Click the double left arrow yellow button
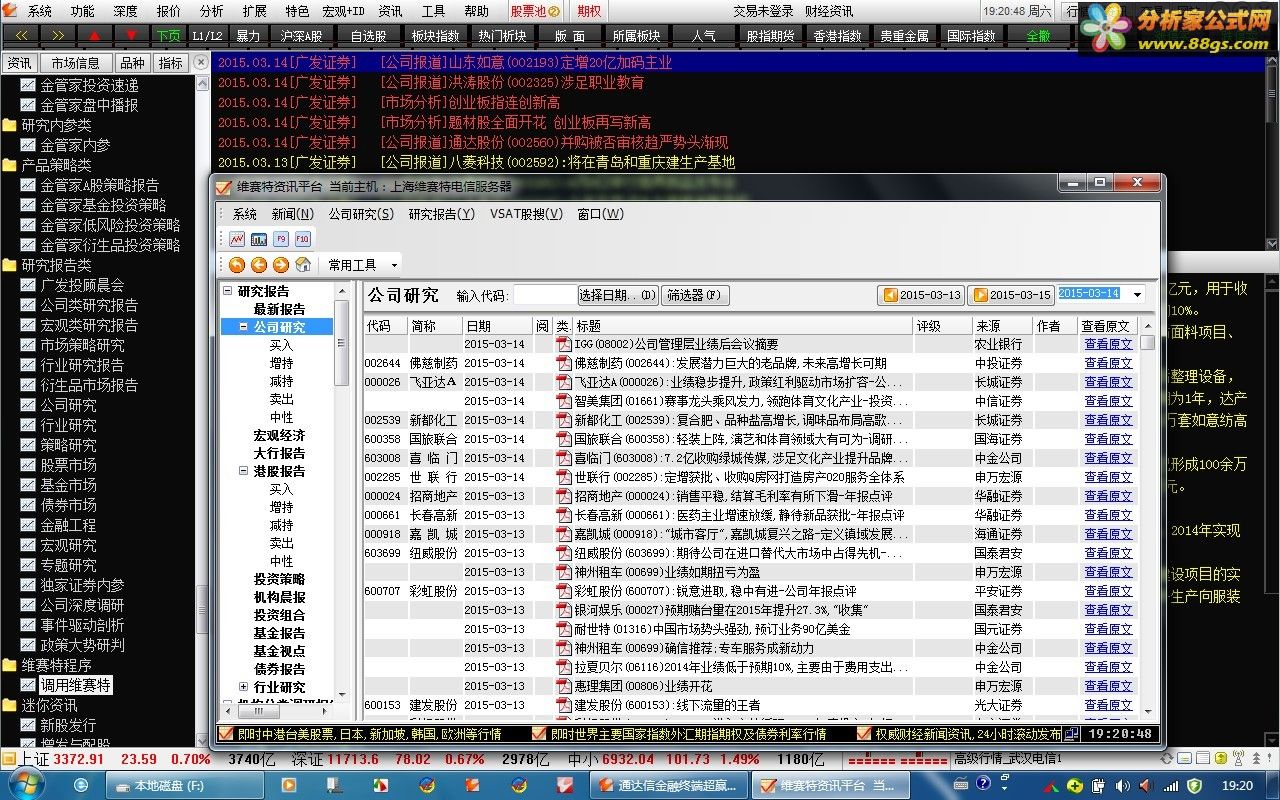Screen dimensions: 1280x800 tap(22, 35)
